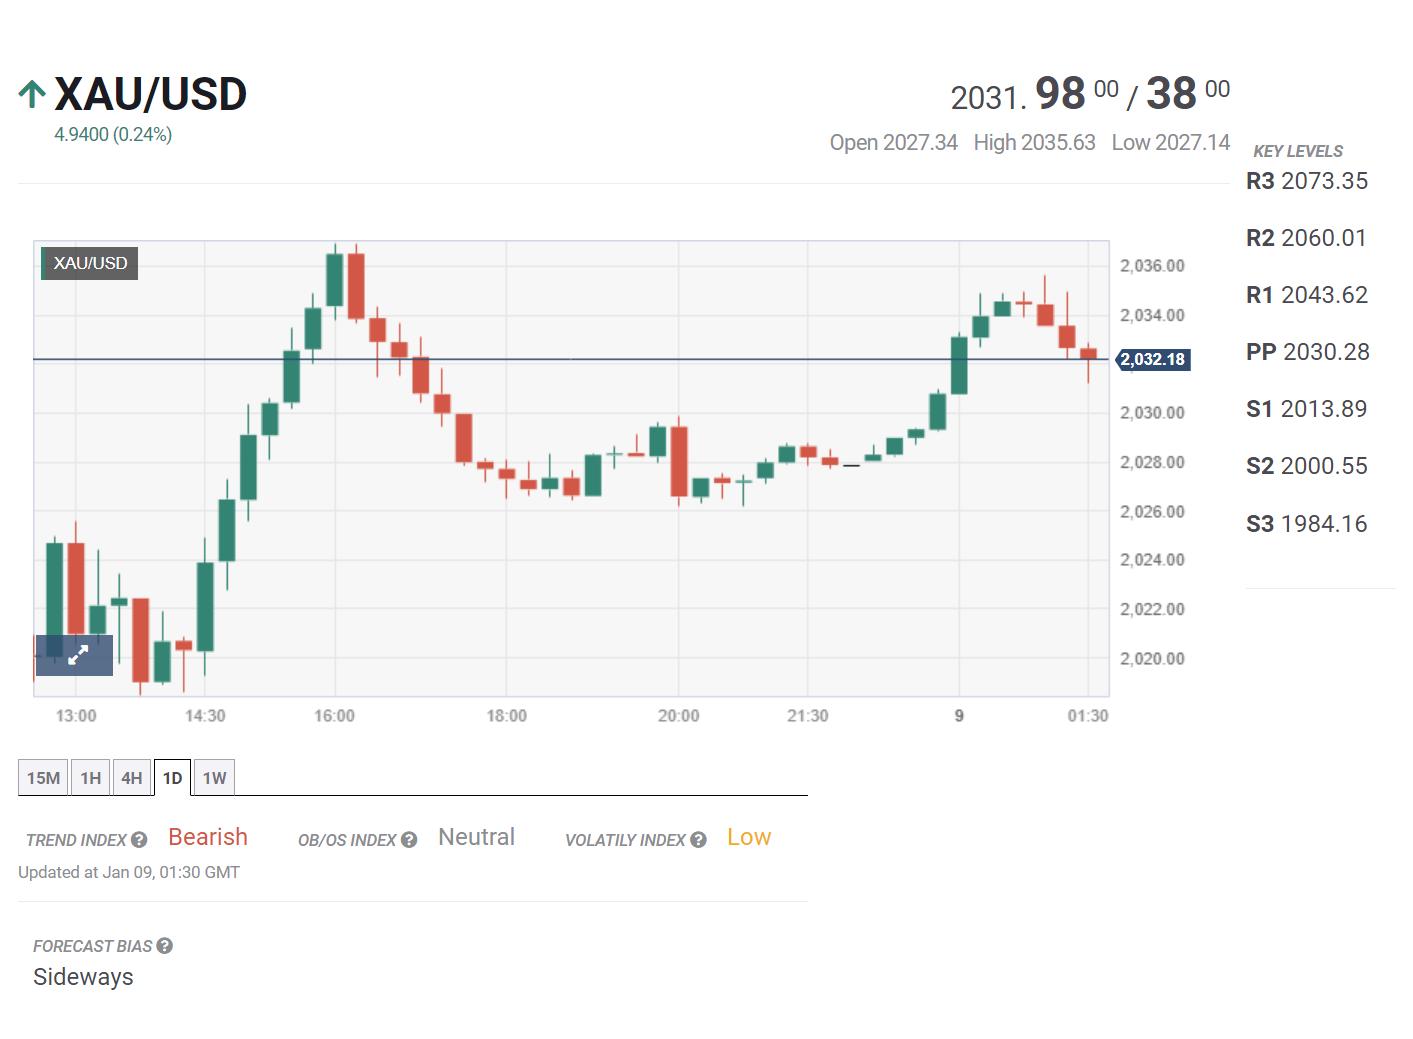
Task: Click the 16:00 time axis label
Action: click(334, 716)
